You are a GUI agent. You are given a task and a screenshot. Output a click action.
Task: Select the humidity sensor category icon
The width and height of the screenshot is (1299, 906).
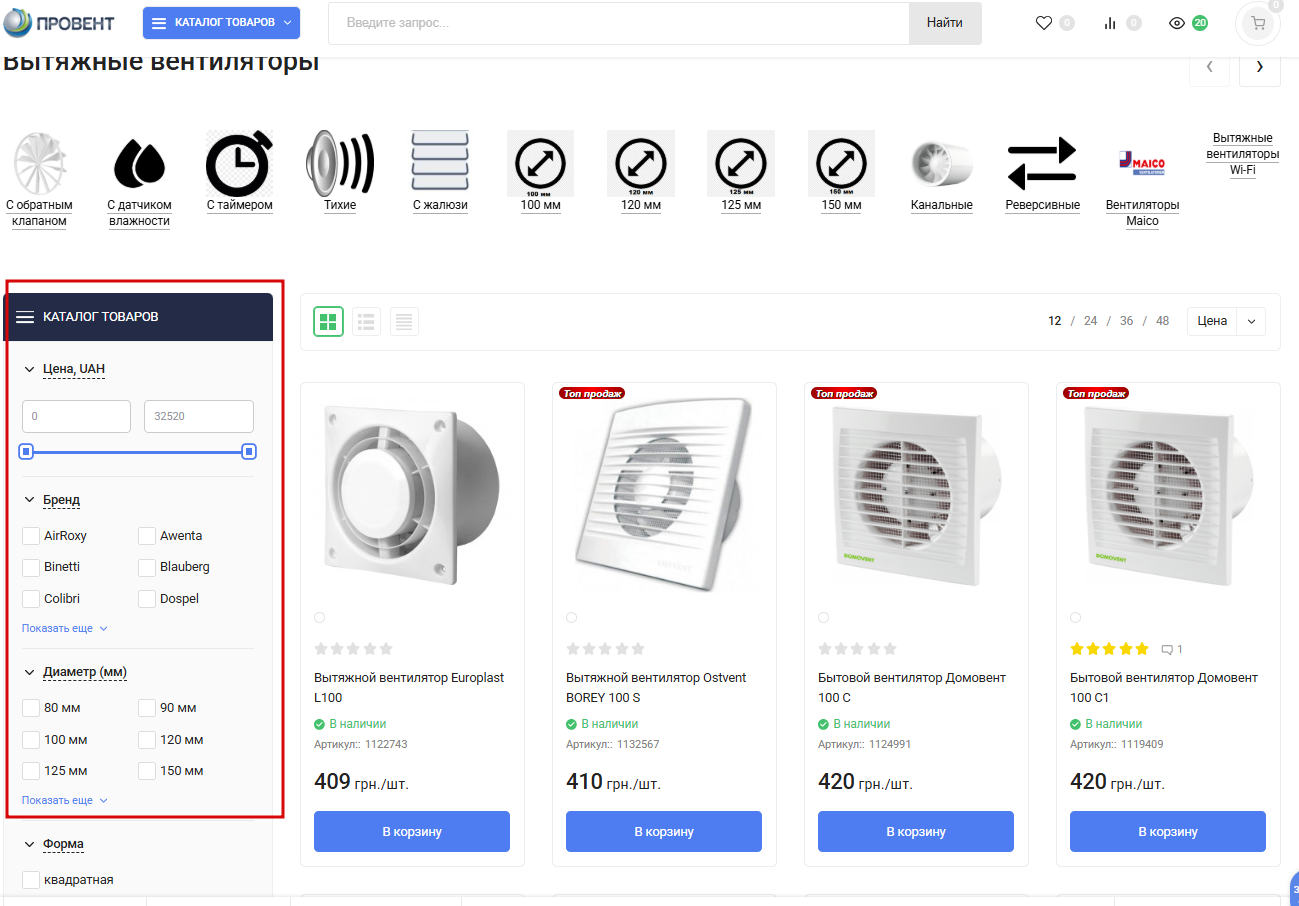click(x=139, y=166)
